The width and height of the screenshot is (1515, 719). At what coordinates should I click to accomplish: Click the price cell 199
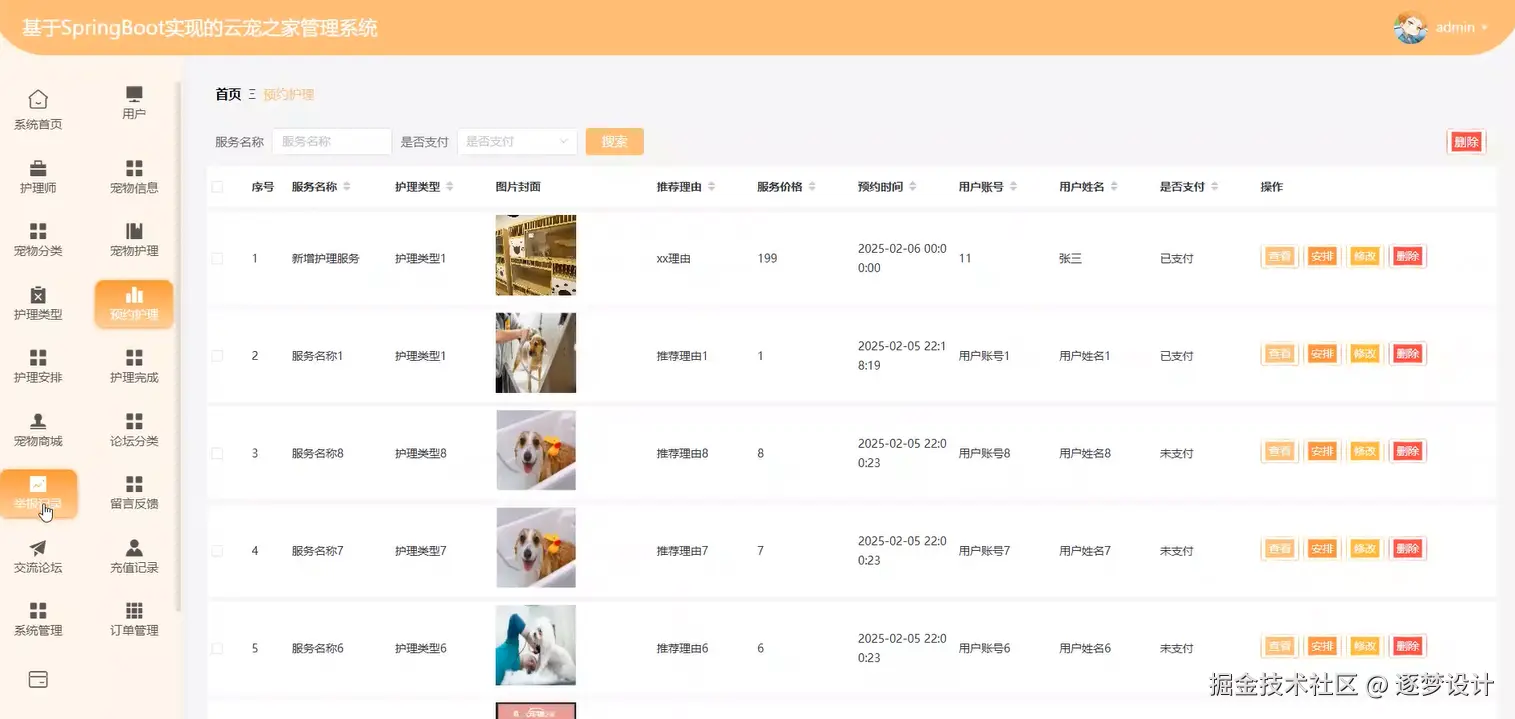[x=767, y=258]
